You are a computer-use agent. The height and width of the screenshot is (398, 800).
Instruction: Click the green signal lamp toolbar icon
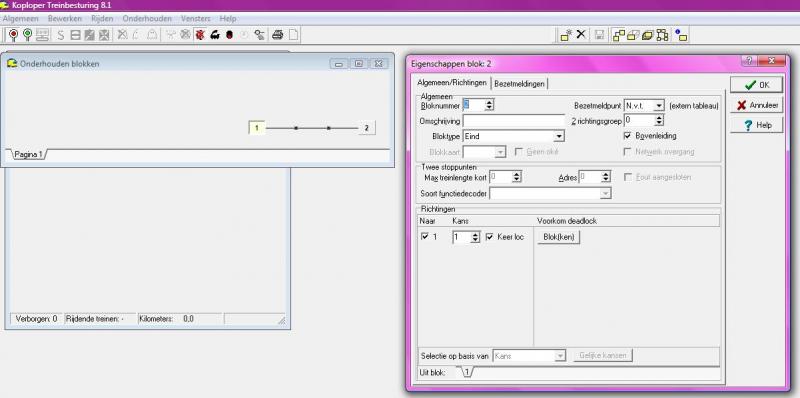[28, 35]
